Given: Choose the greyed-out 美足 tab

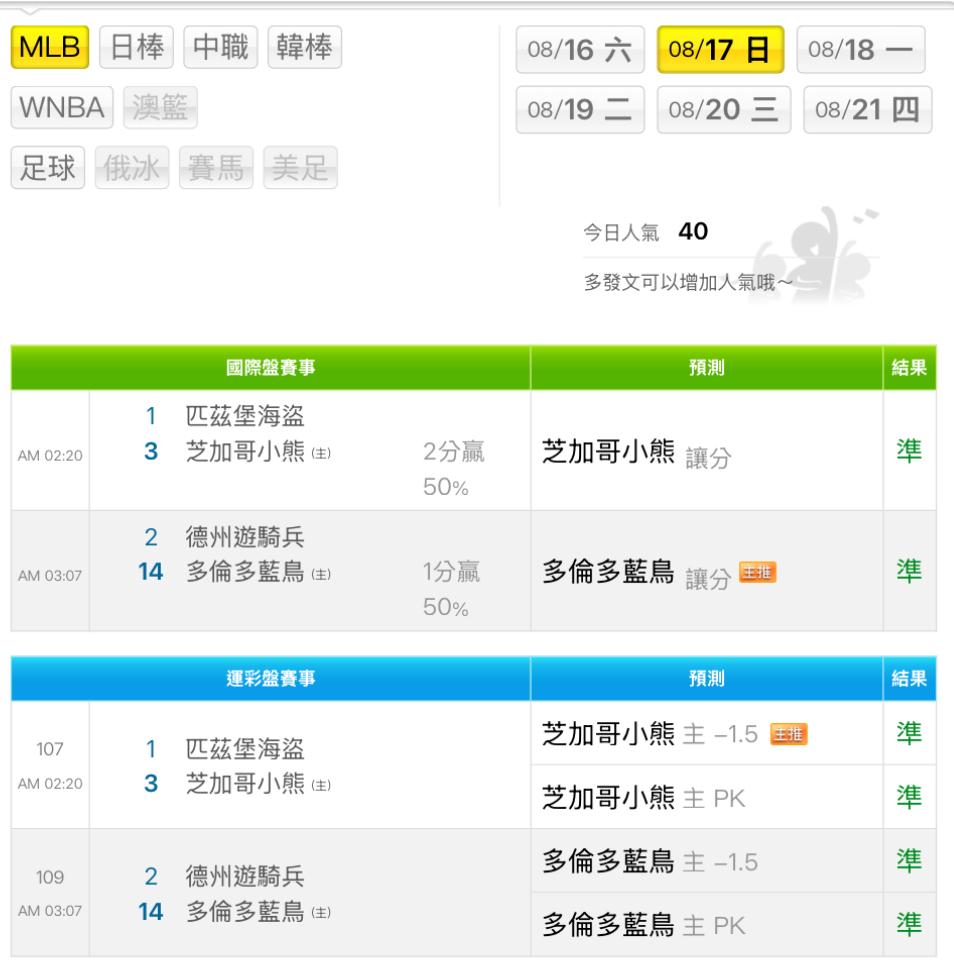Looking at the screenshot, I should click(x=300, y=167).
